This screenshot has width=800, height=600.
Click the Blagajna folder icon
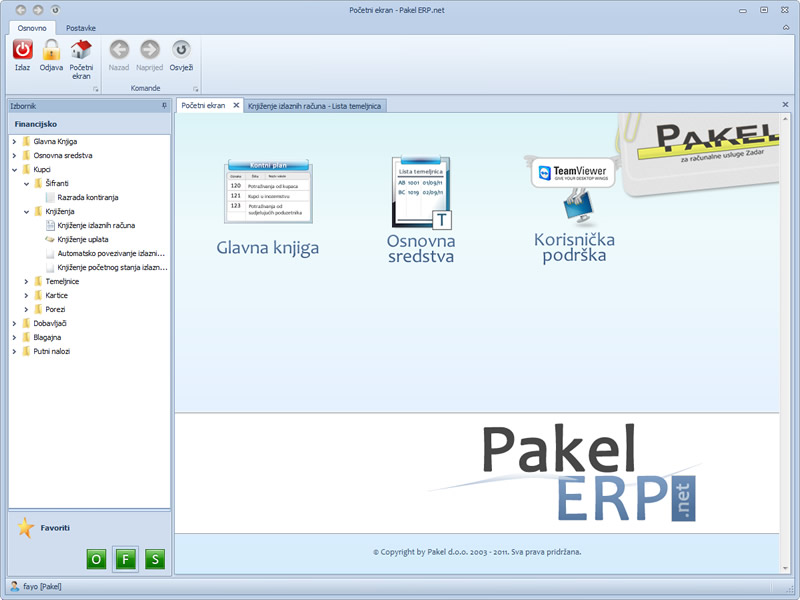click(26, 337)
